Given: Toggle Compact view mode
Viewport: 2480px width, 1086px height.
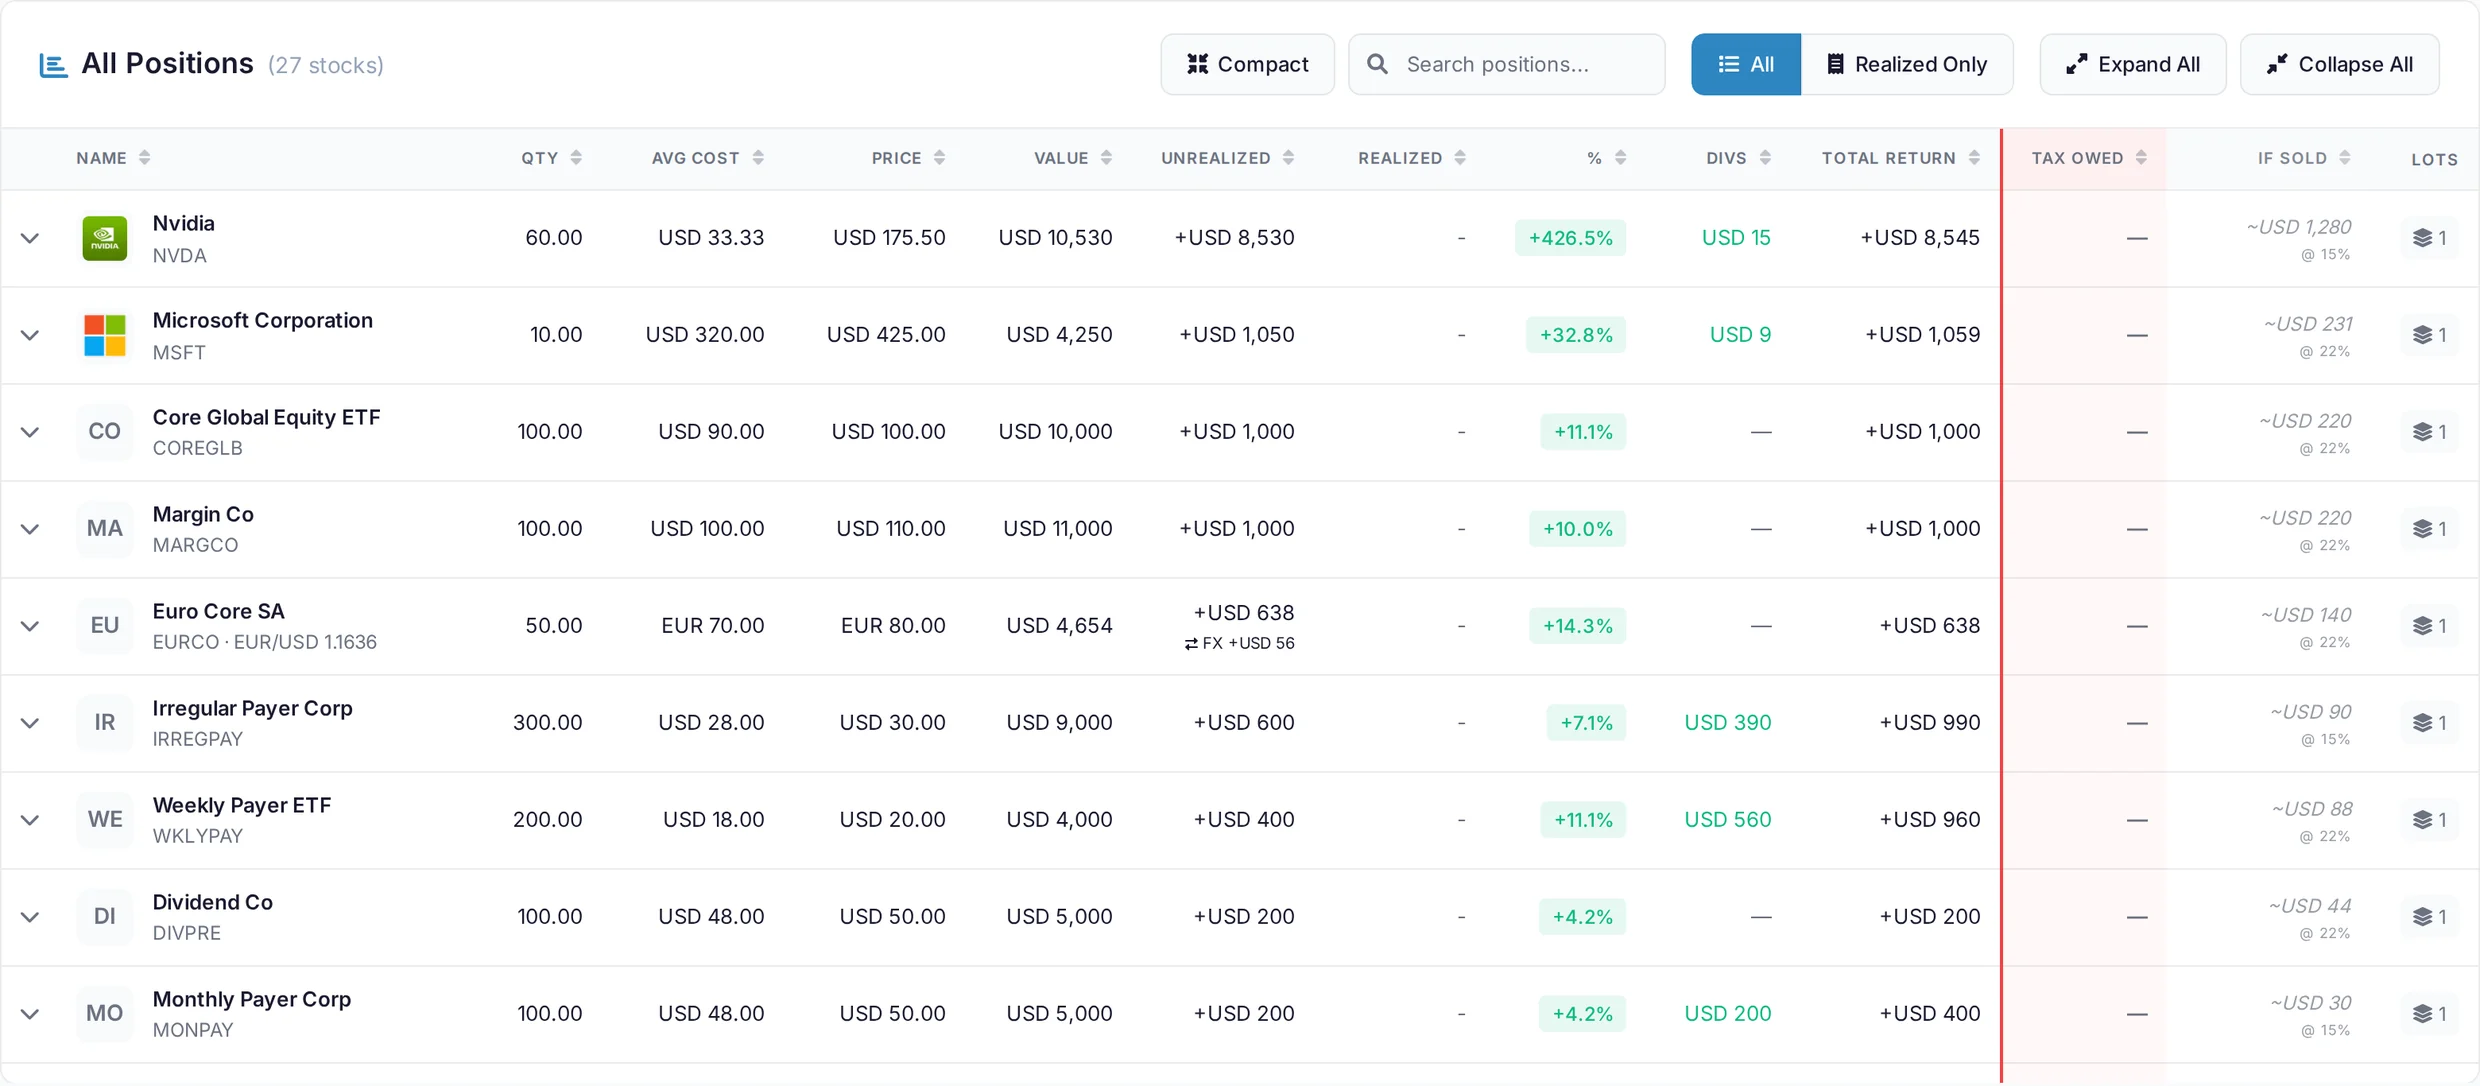Looking at the screenshot, I should [1247, 64].
